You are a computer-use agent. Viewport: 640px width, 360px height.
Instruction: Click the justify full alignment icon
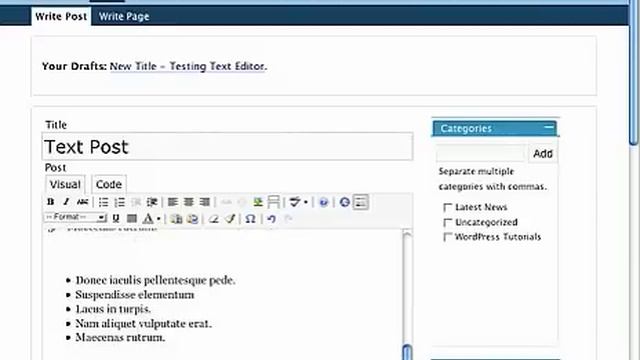[132, 219]
